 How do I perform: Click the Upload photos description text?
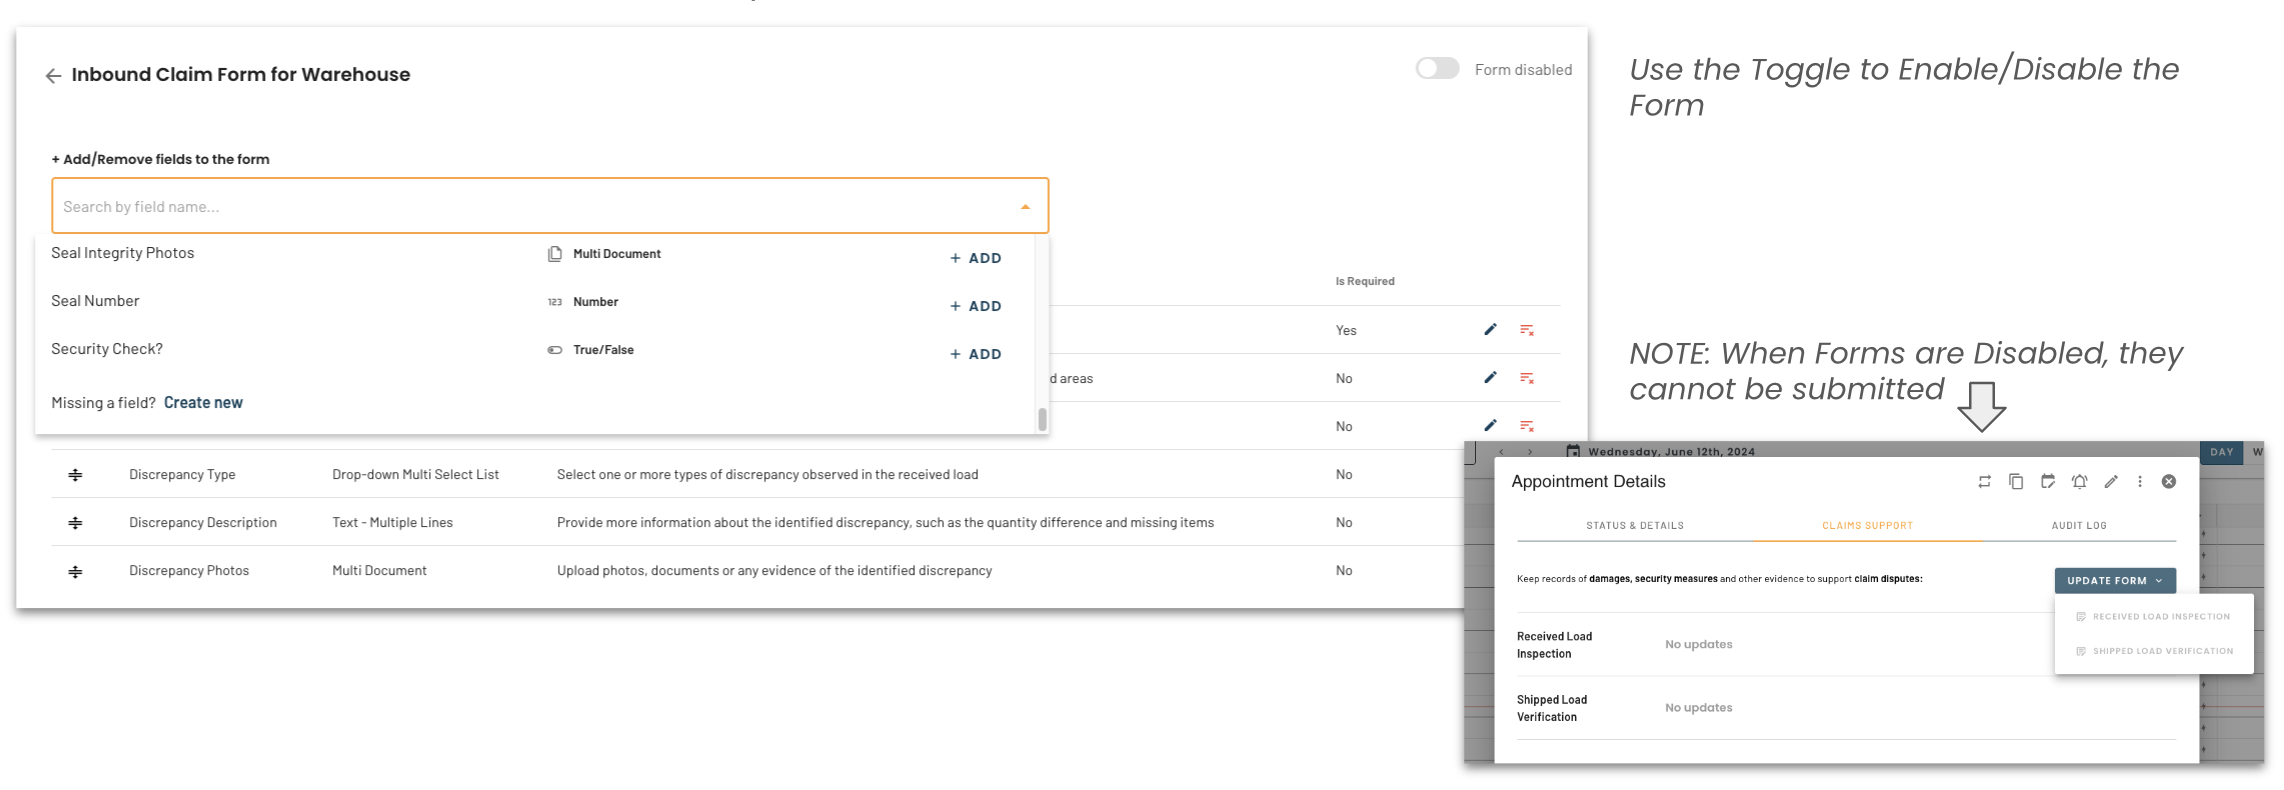click(774, 570)
